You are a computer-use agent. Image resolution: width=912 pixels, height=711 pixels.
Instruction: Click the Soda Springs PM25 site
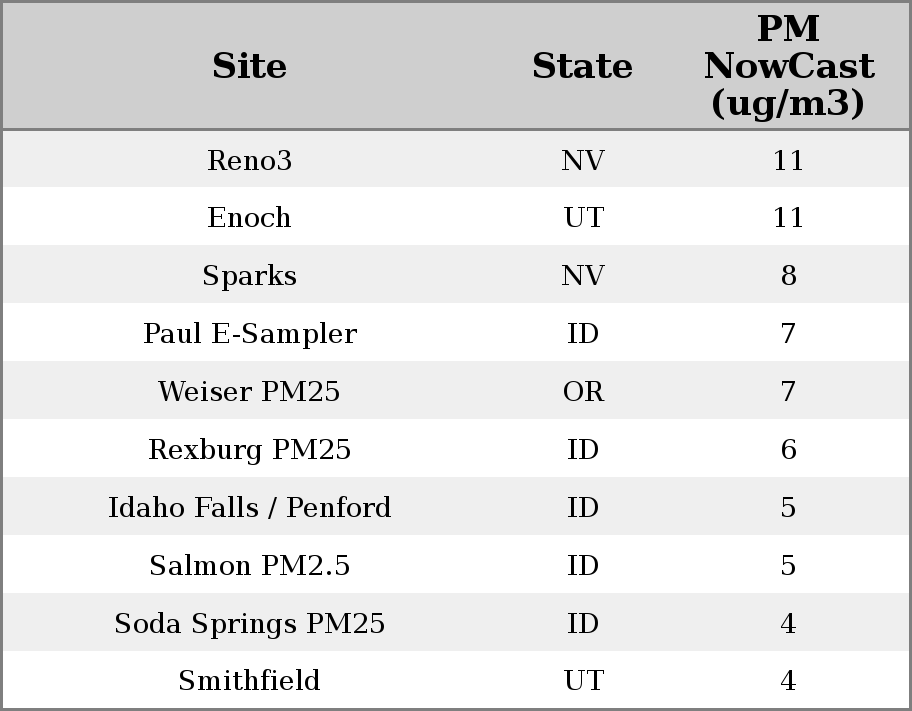tap(249, 624)
